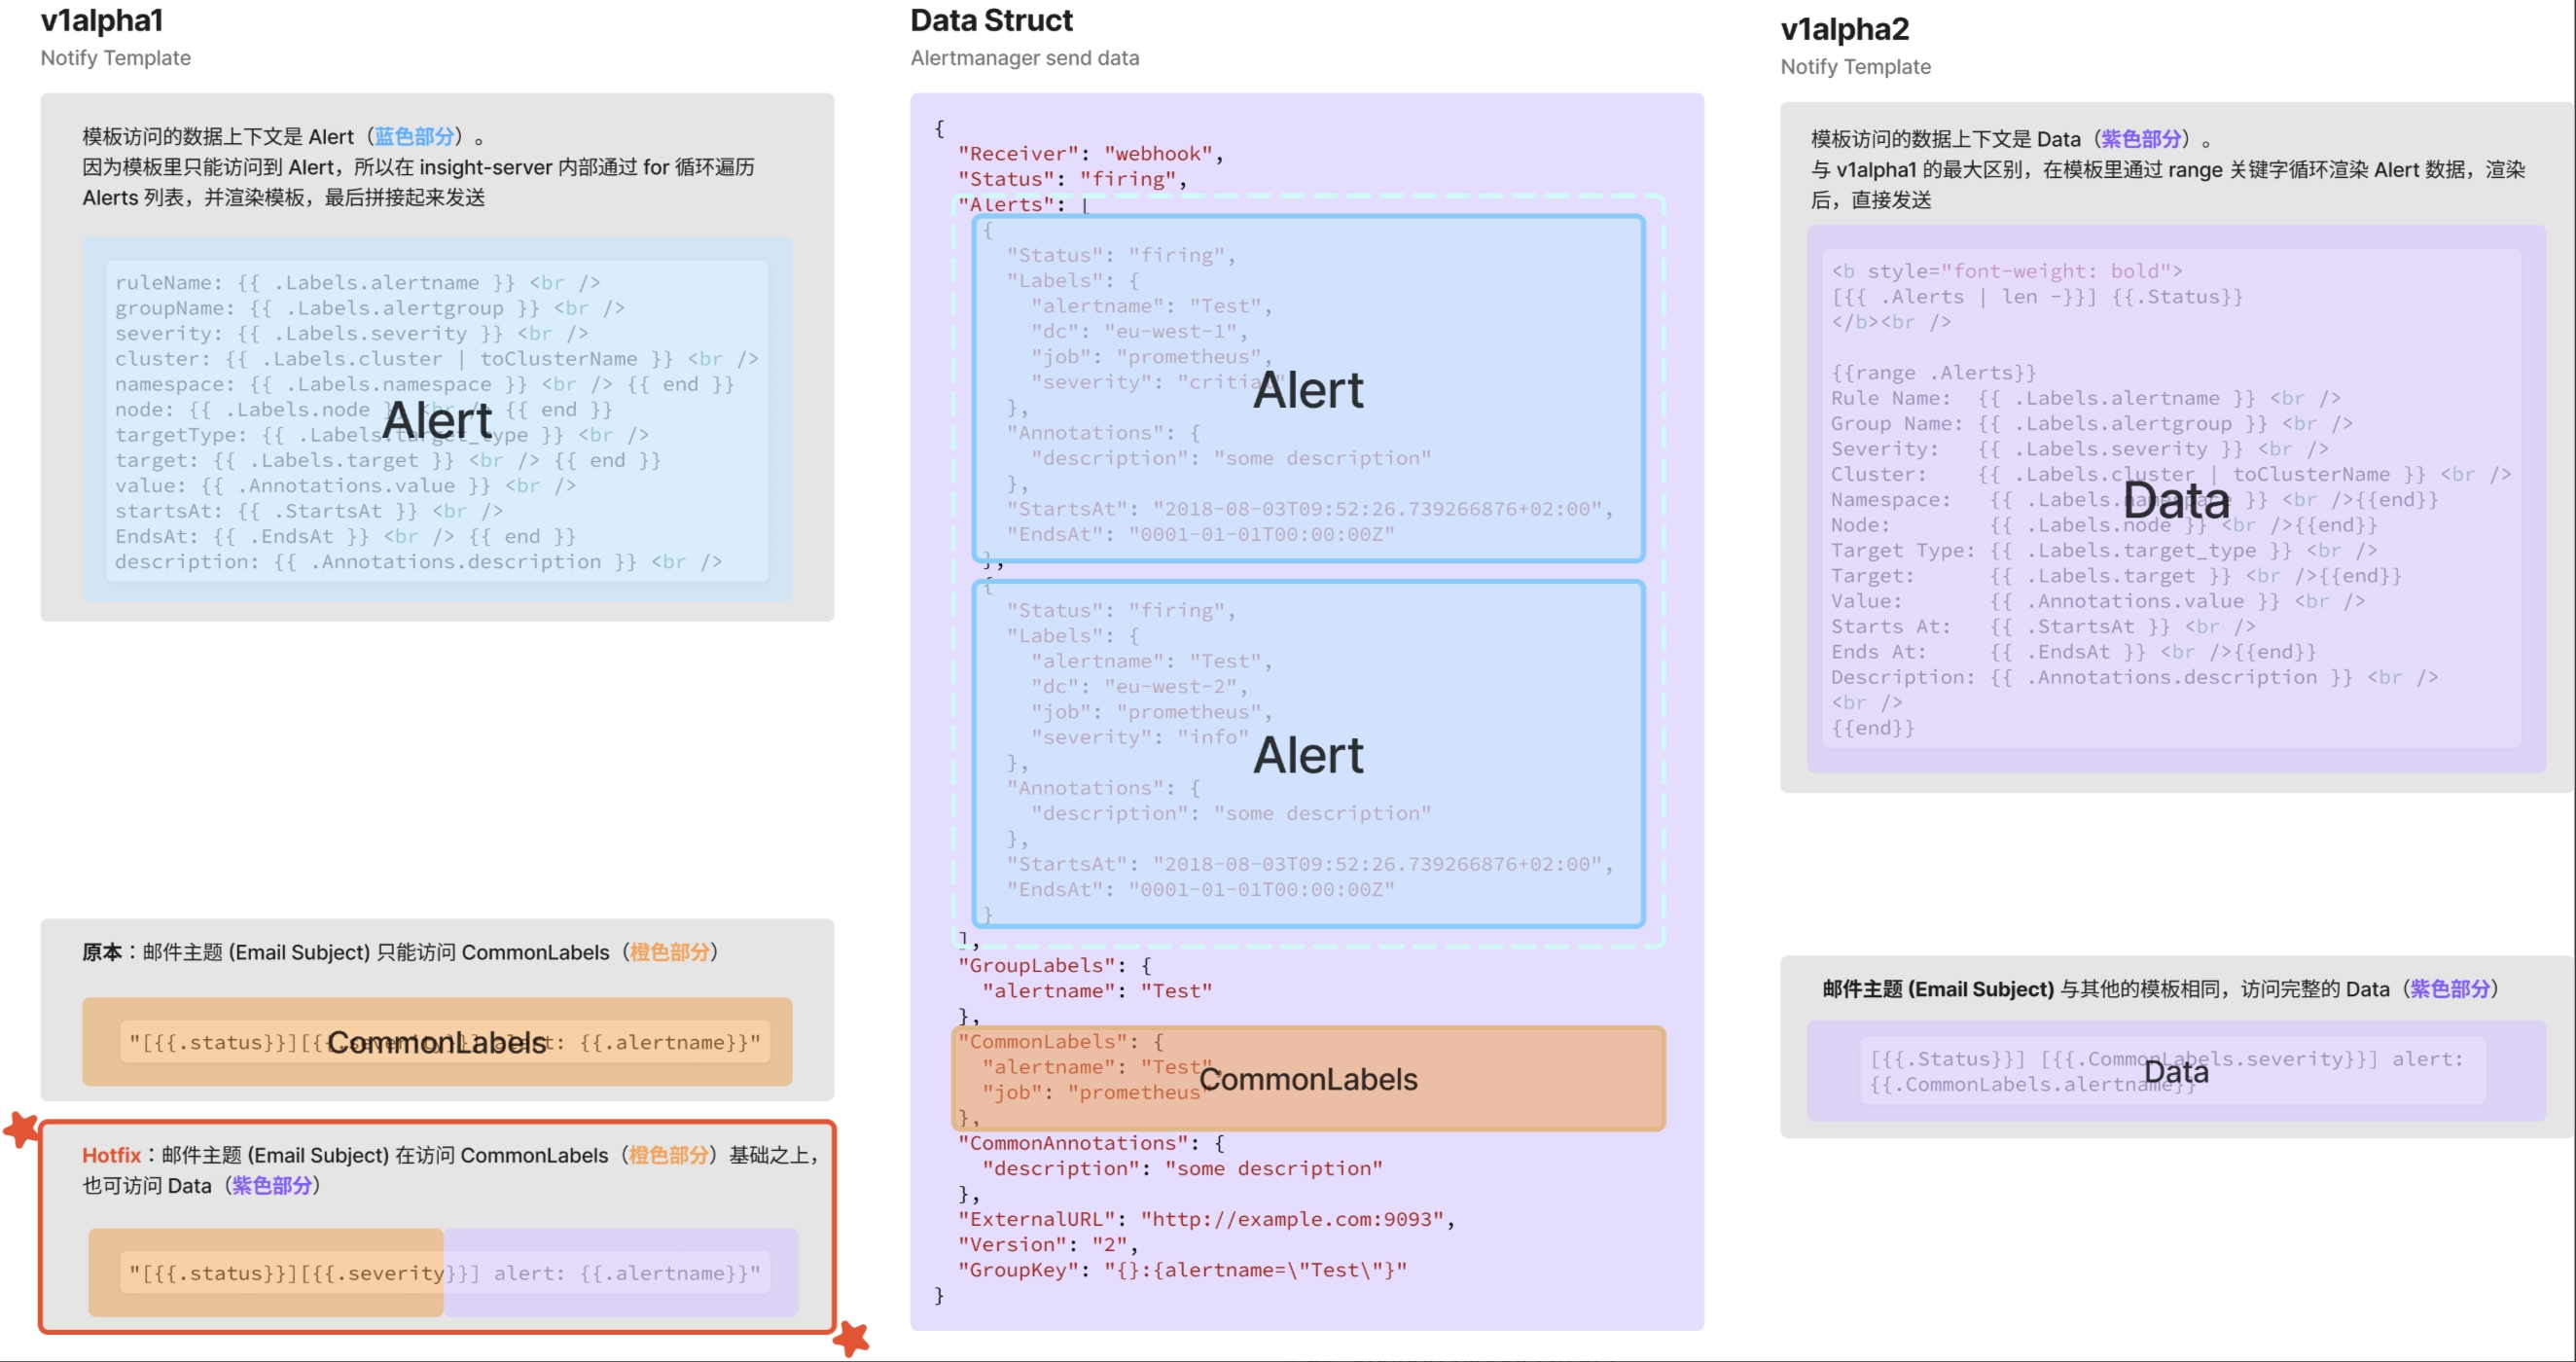Click the "Receiver": "webhook" line
This screenshot has width=2576, height=1362.
[1090, 154]
